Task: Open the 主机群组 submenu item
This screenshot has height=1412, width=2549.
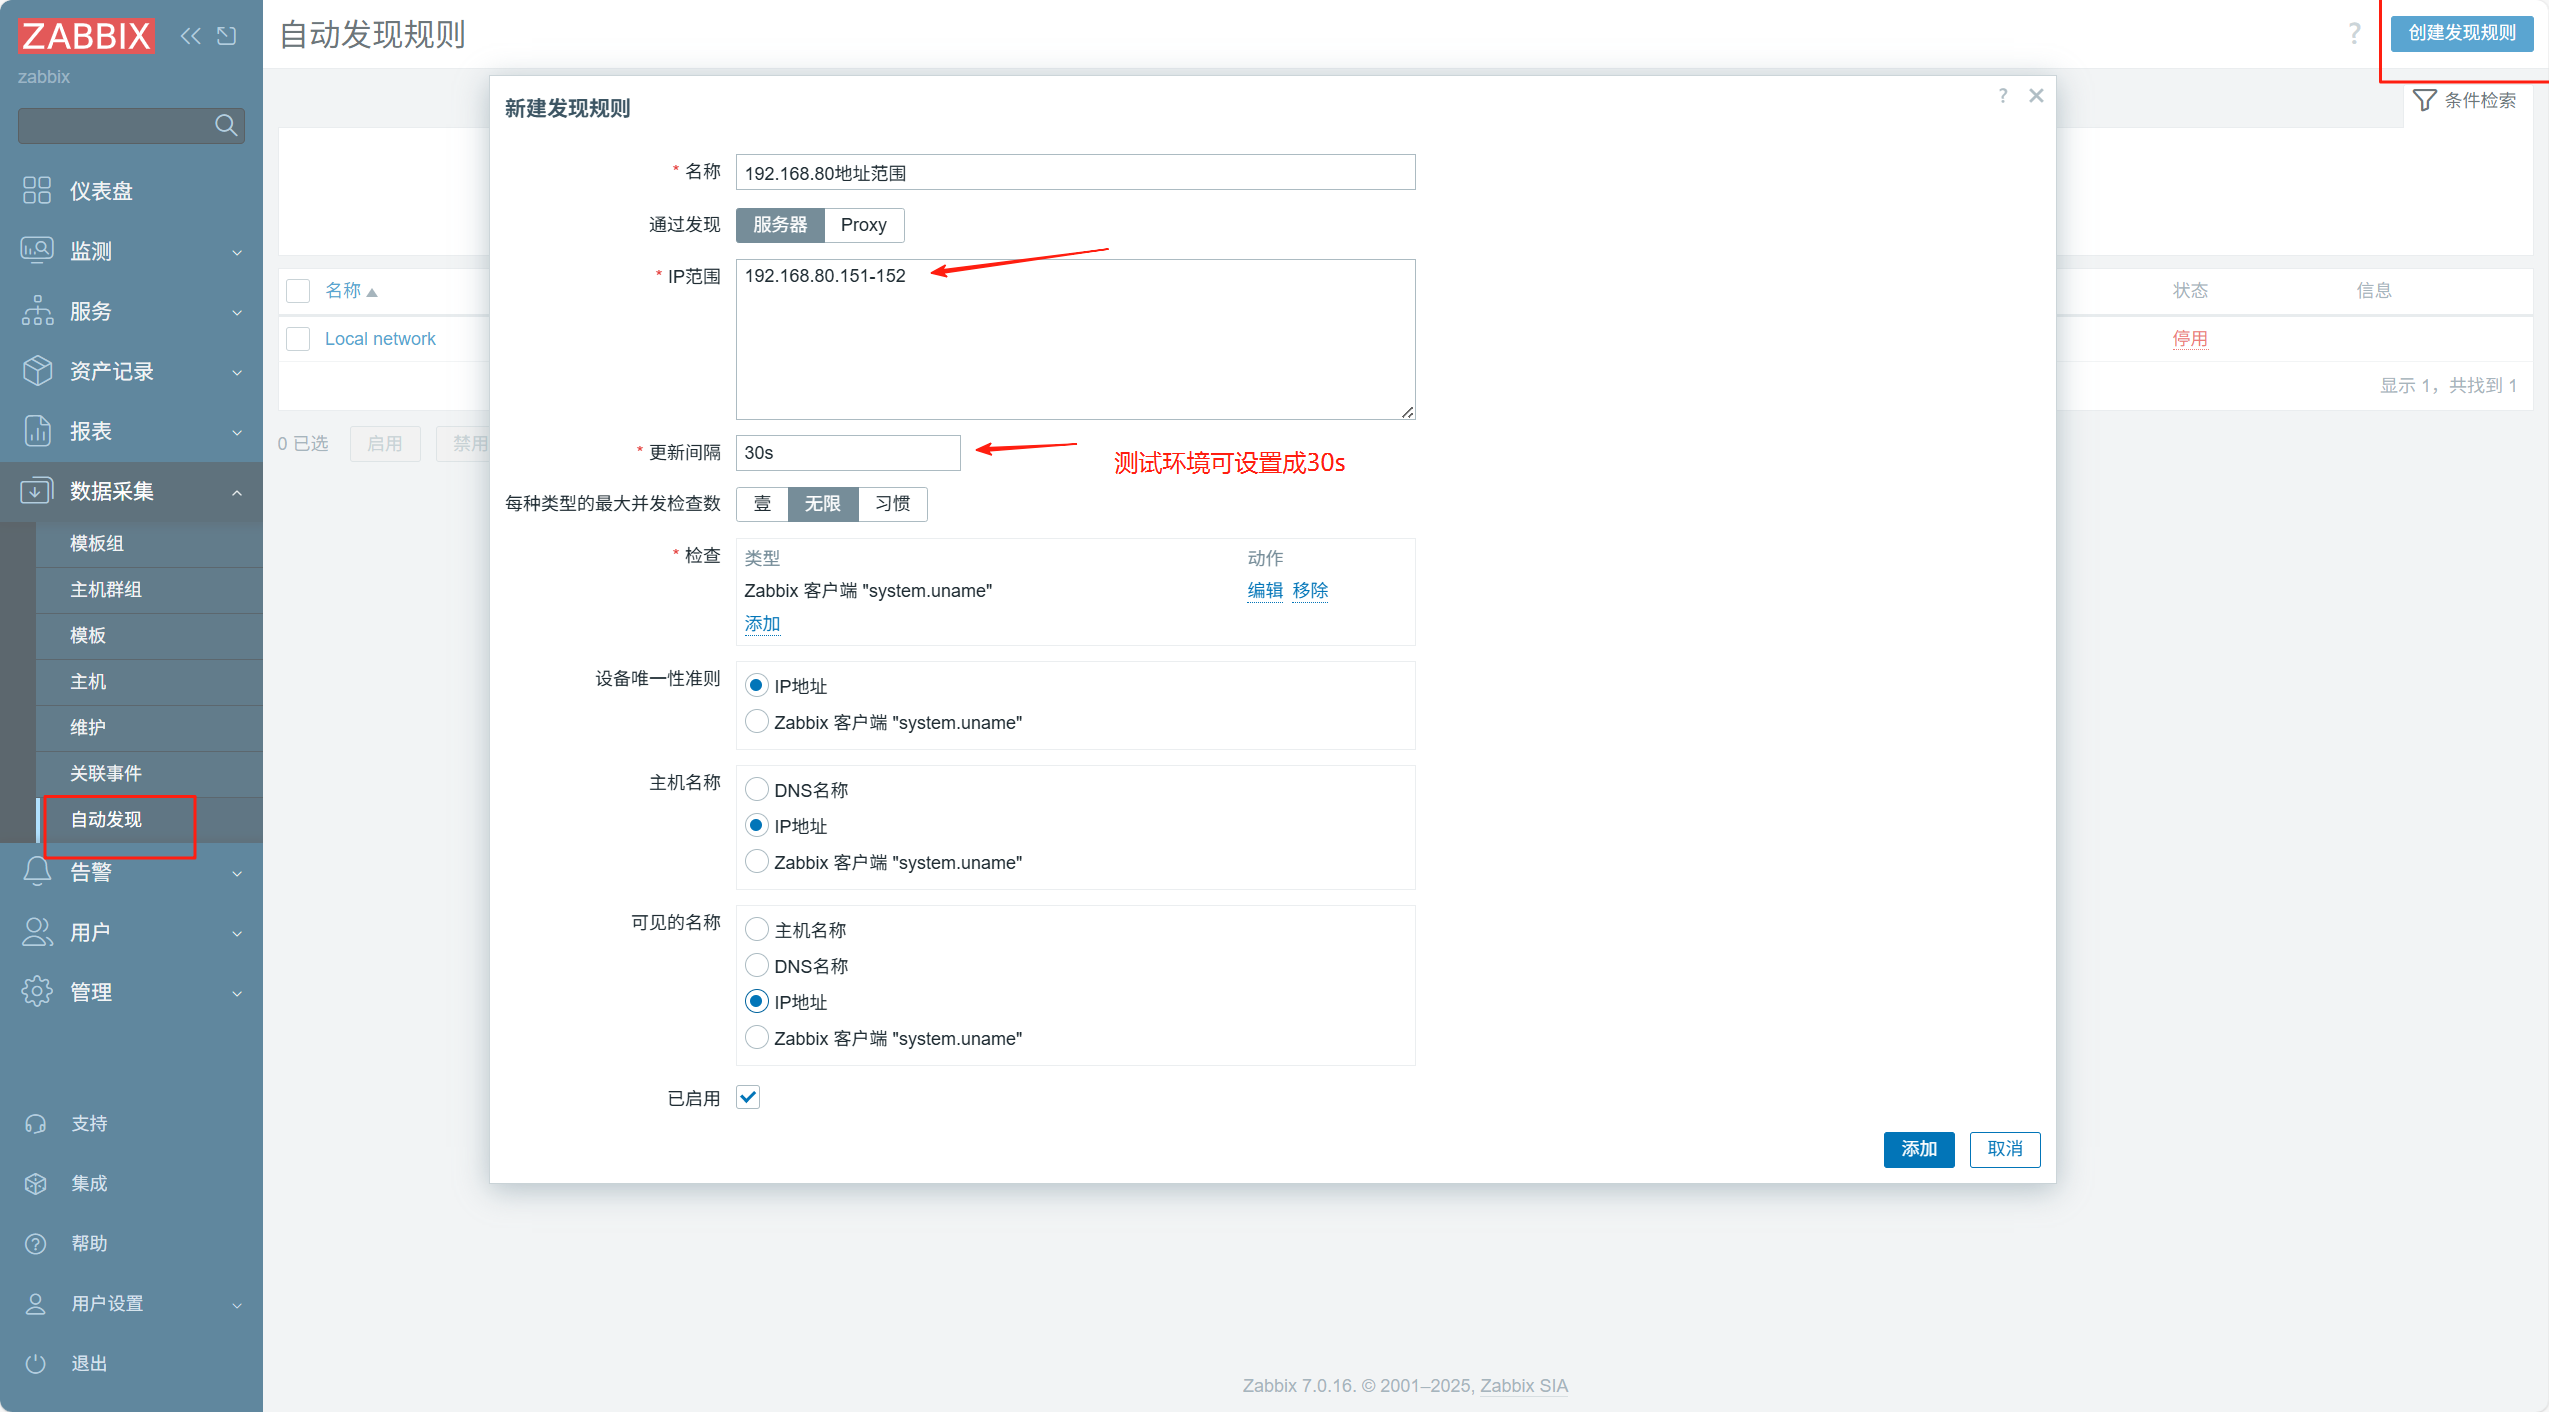Action: [149, 589]
